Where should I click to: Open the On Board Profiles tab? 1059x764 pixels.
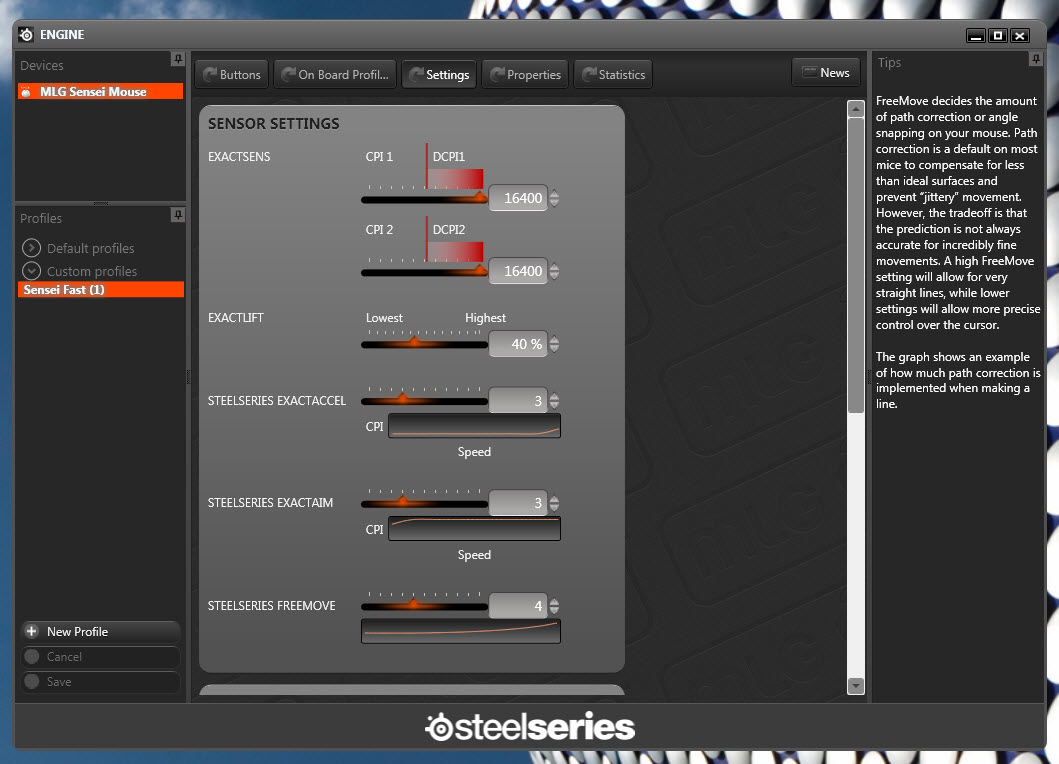[336, 74]
